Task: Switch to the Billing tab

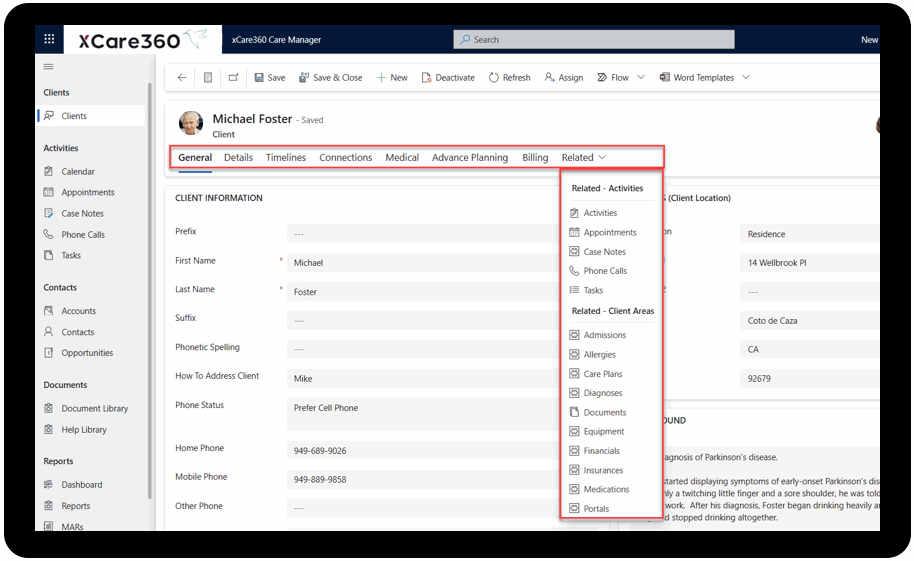Action: [x=535, y=157]
